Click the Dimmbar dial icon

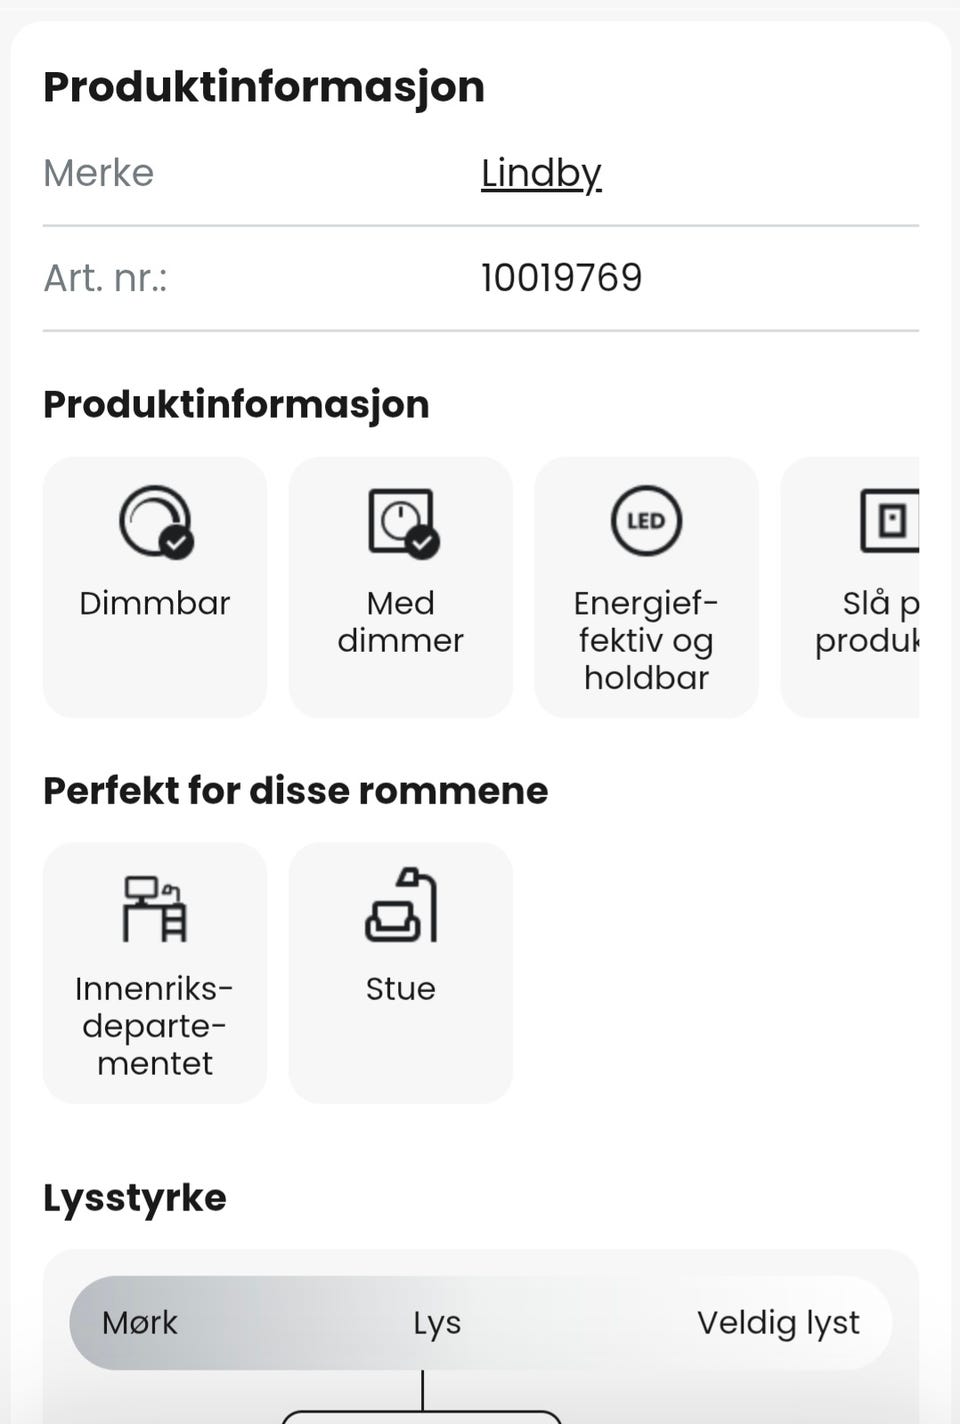click(156, 522)
